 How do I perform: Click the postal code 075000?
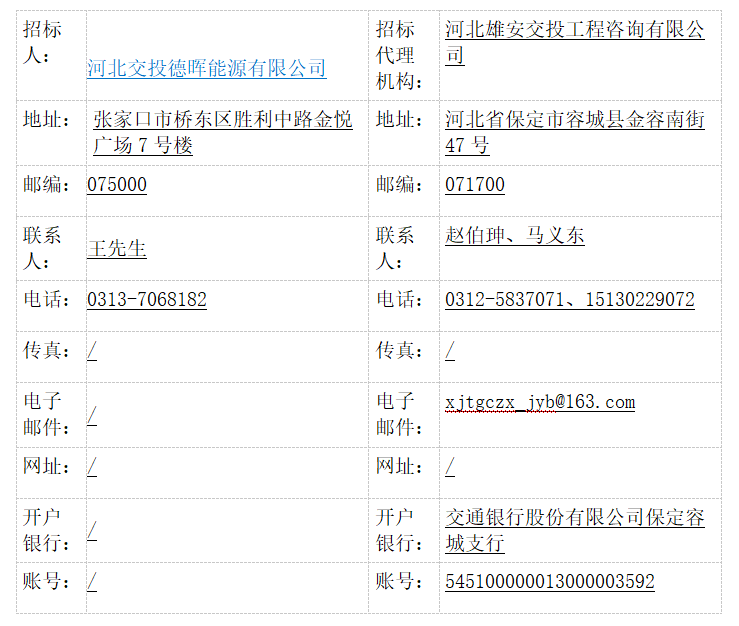pos(117,185)
